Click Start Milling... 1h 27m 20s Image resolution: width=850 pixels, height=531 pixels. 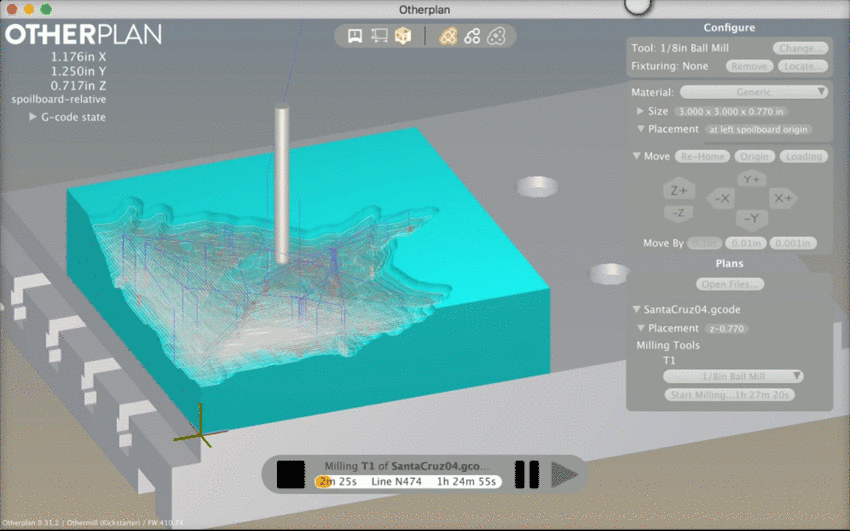730,395
